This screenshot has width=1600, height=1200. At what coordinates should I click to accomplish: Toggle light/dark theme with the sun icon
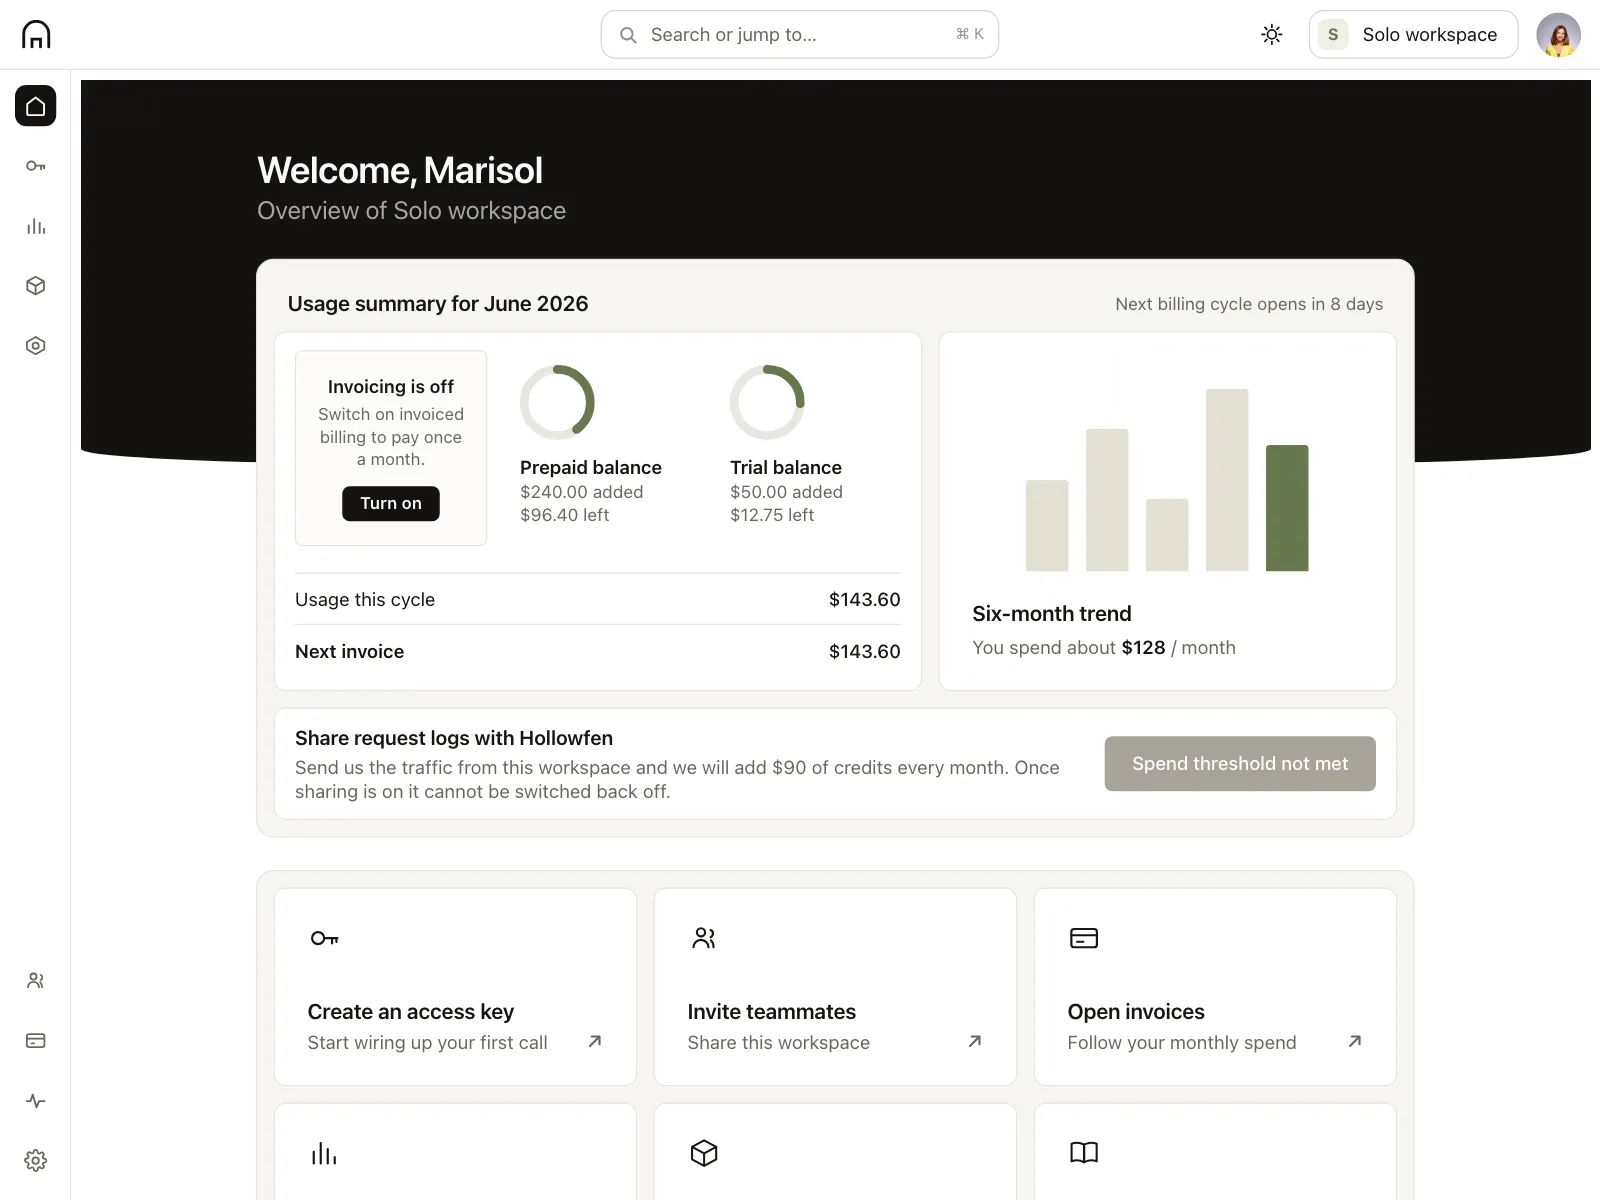tap(1272, 35)
